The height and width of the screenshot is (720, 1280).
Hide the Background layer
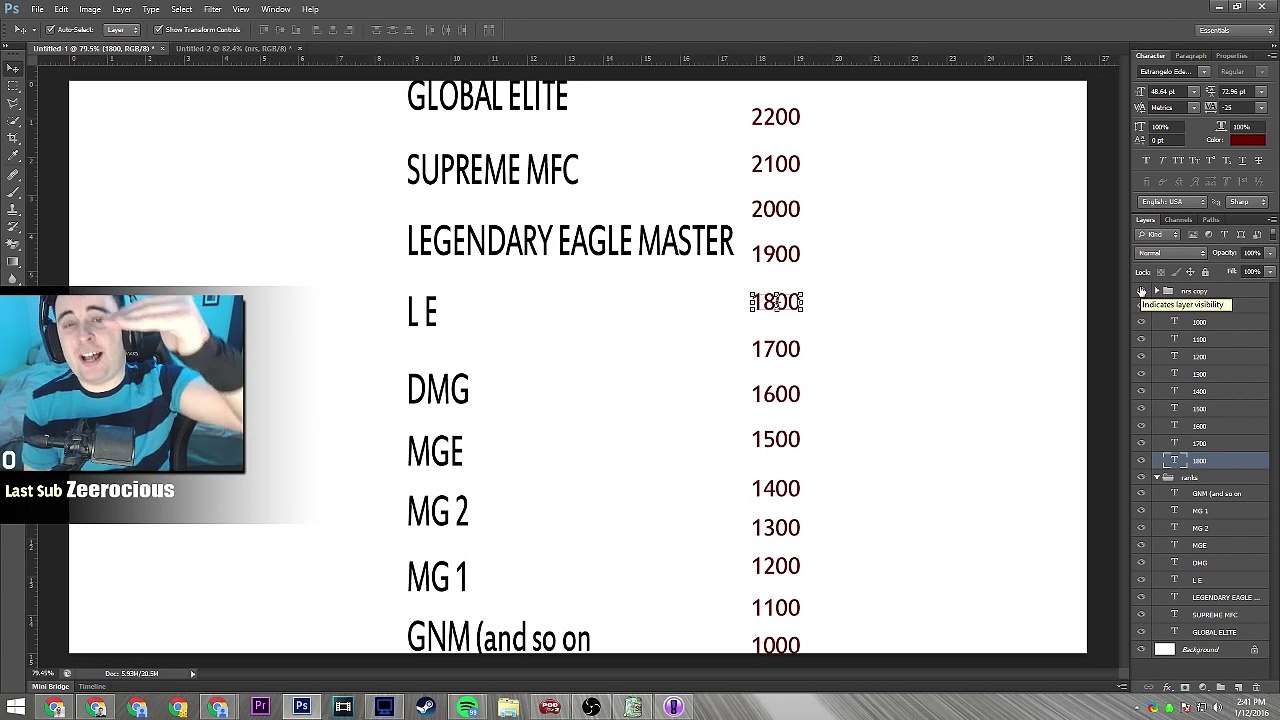[1141, 649]
